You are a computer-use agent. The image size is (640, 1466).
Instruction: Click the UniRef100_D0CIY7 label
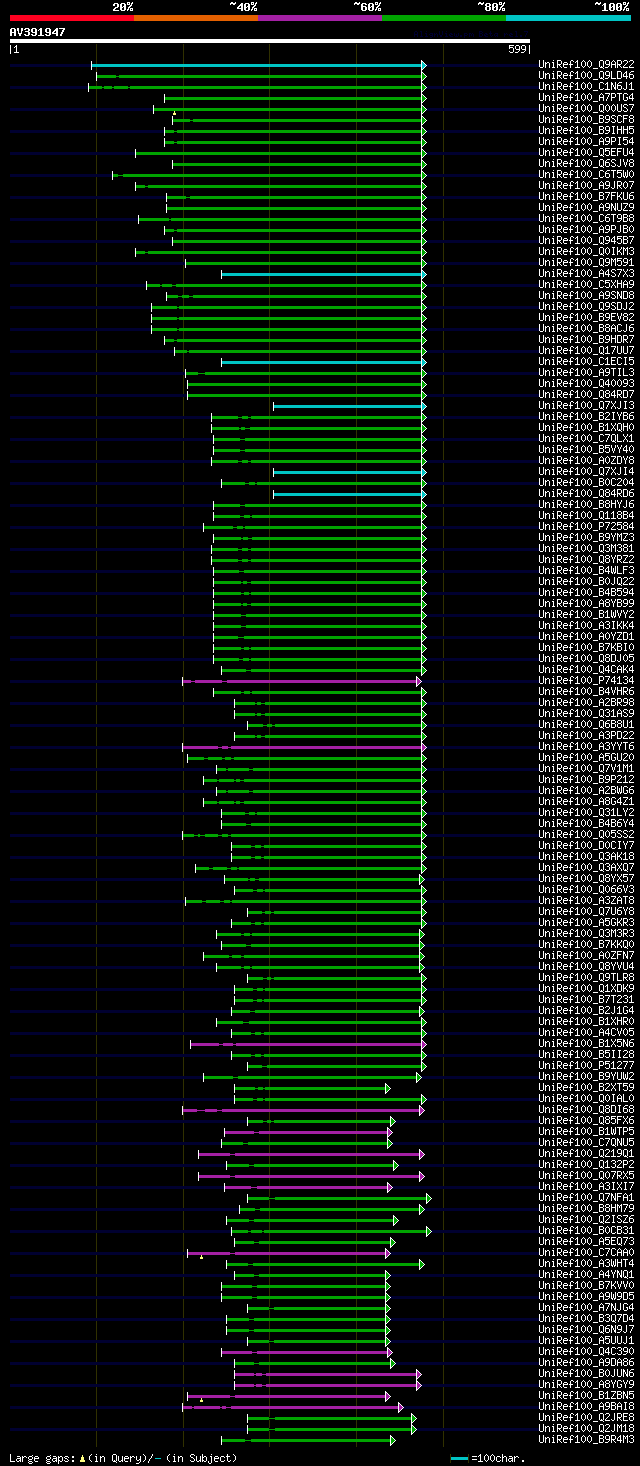(x=586, y=845)
